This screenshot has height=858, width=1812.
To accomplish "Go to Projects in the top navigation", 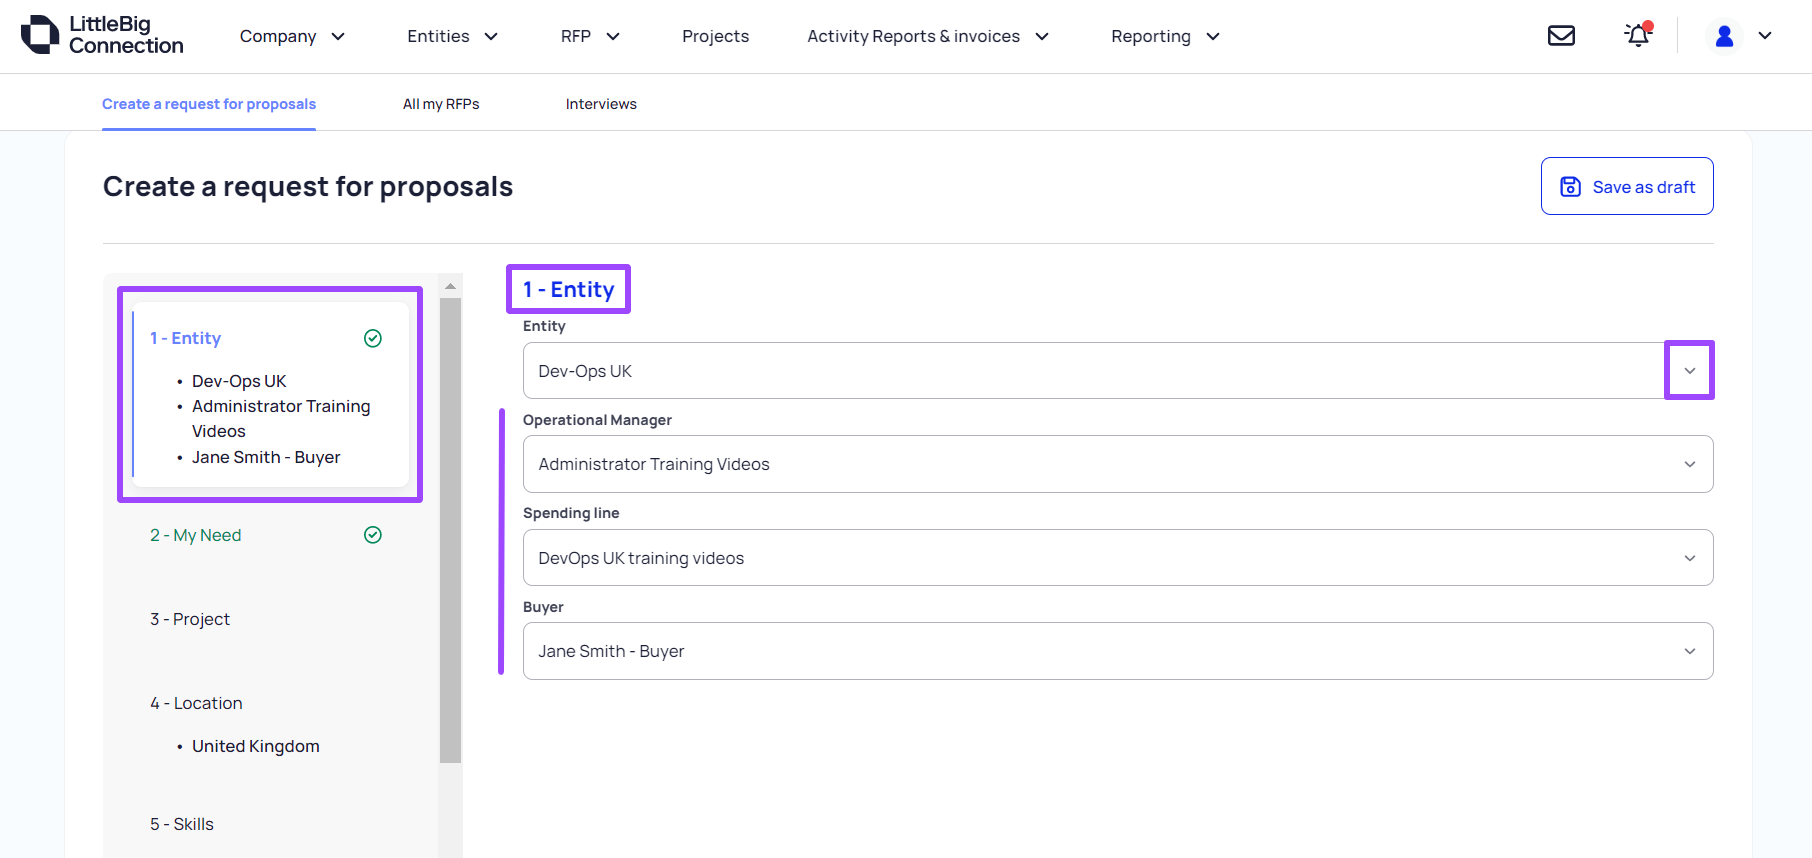I will 715,36.
